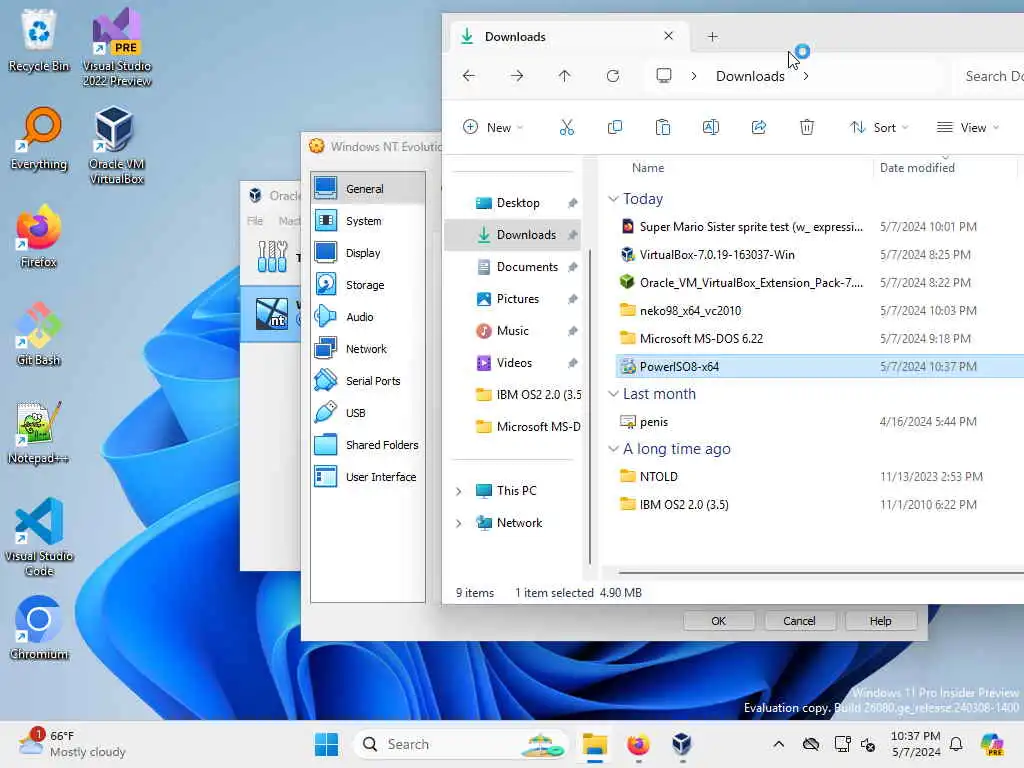The width and height of the screenshot is (1024, 768).
Task: Click the Paste clipboard icon
Action: tap(662, 127)
